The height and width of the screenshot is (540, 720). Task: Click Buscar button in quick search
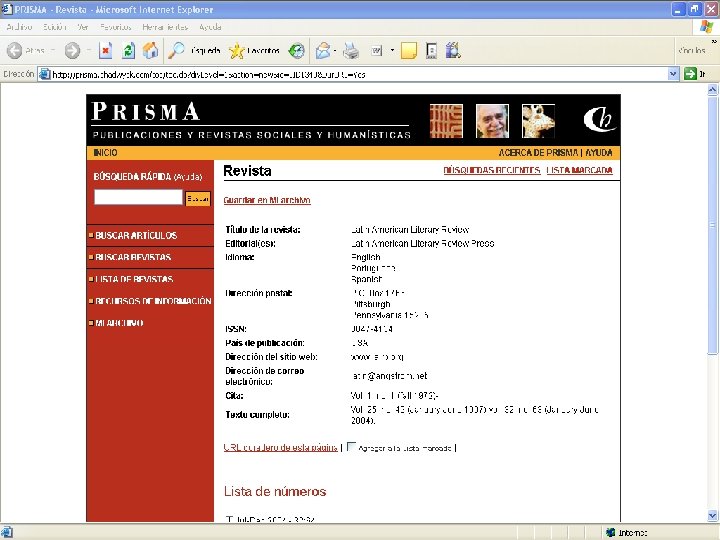coord(198,198)
